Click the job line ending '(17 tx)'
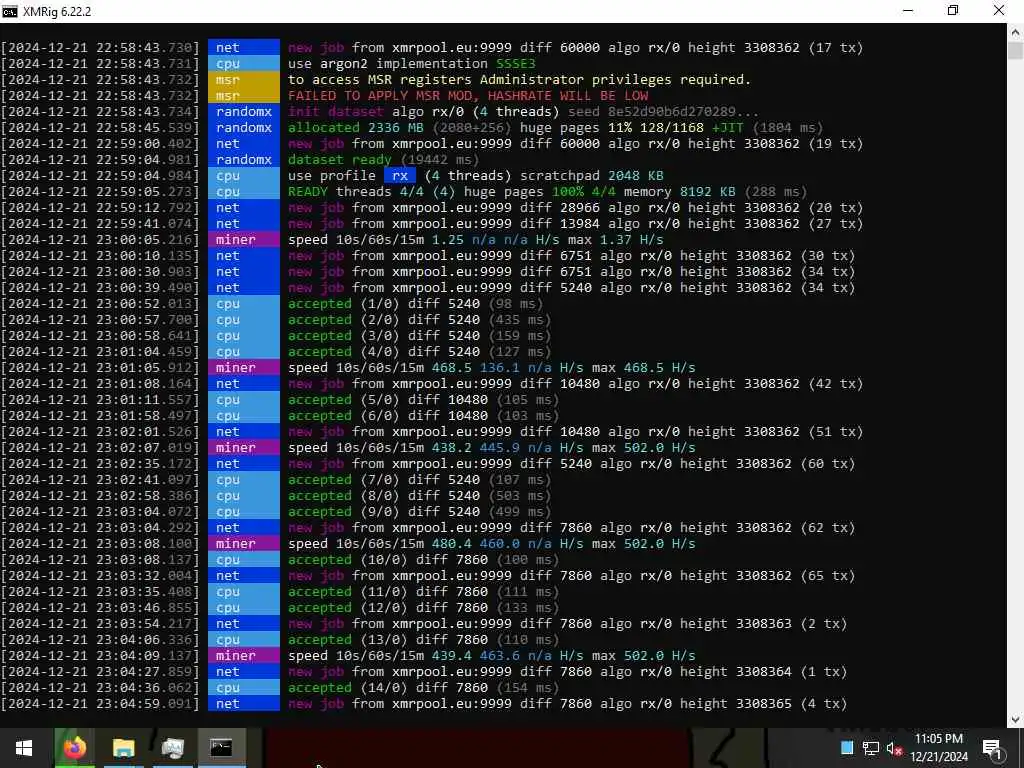This screenshot has width=1024, height=768. coord(575,48)
